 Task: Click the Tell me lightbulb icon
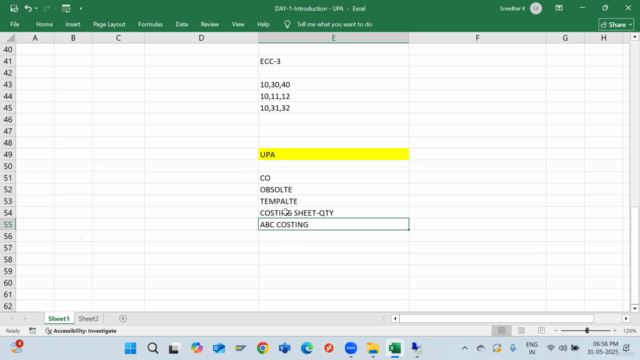(287, 24)
